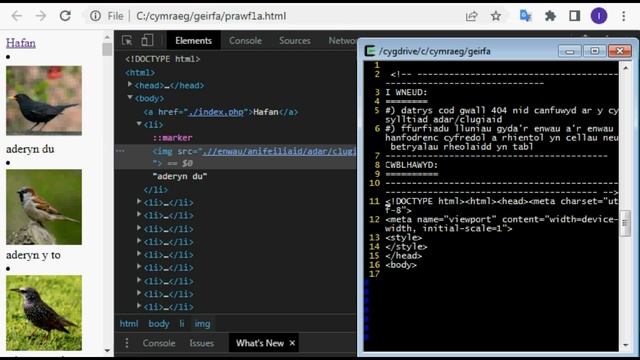640x360 pixels.
Task: Go back with the browser Back arrow
Action: [17, 16]
